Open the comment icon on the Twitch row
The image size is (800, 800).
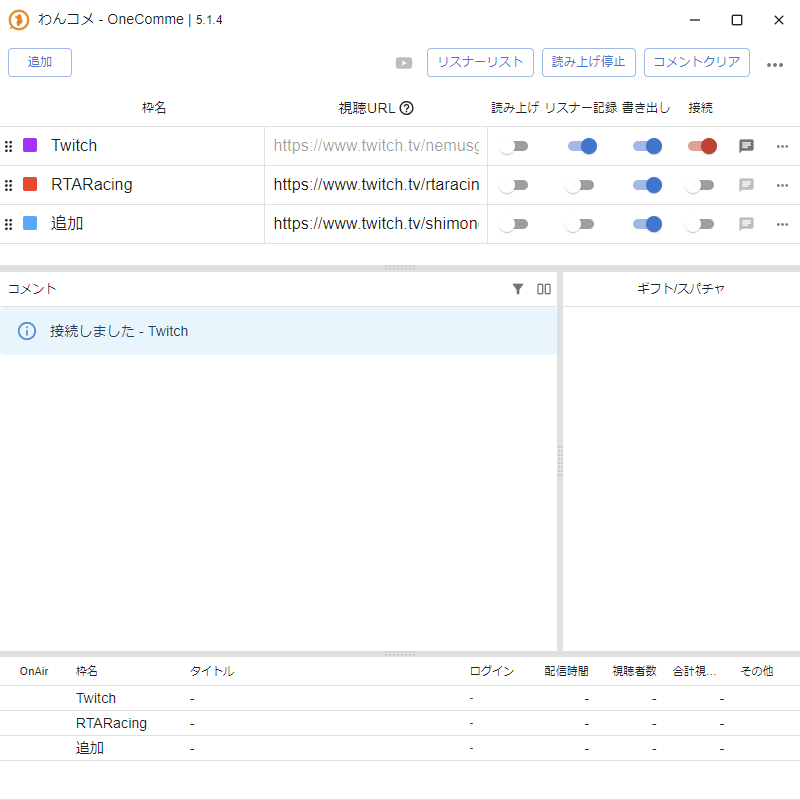coord(746,146)
